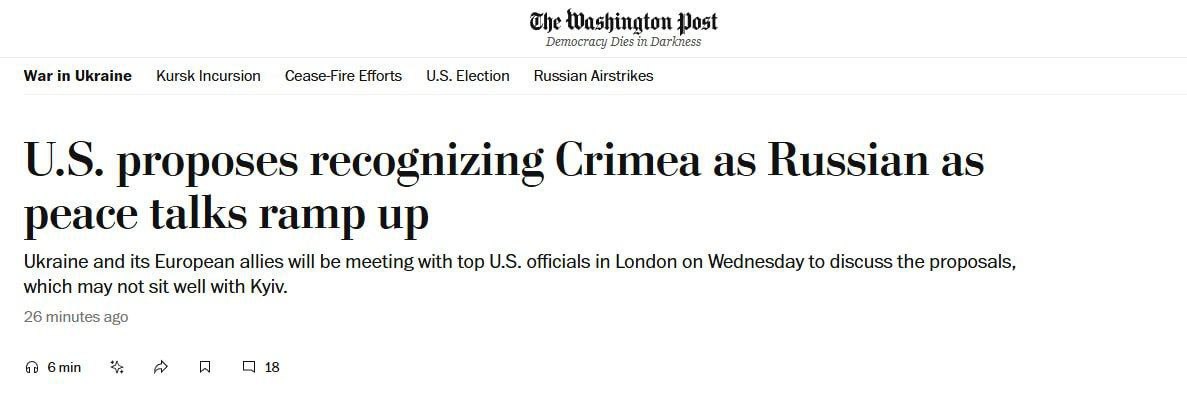Click the 6 min listen duration
Screen dimensions: 1187x405
(x=64, y=367)
